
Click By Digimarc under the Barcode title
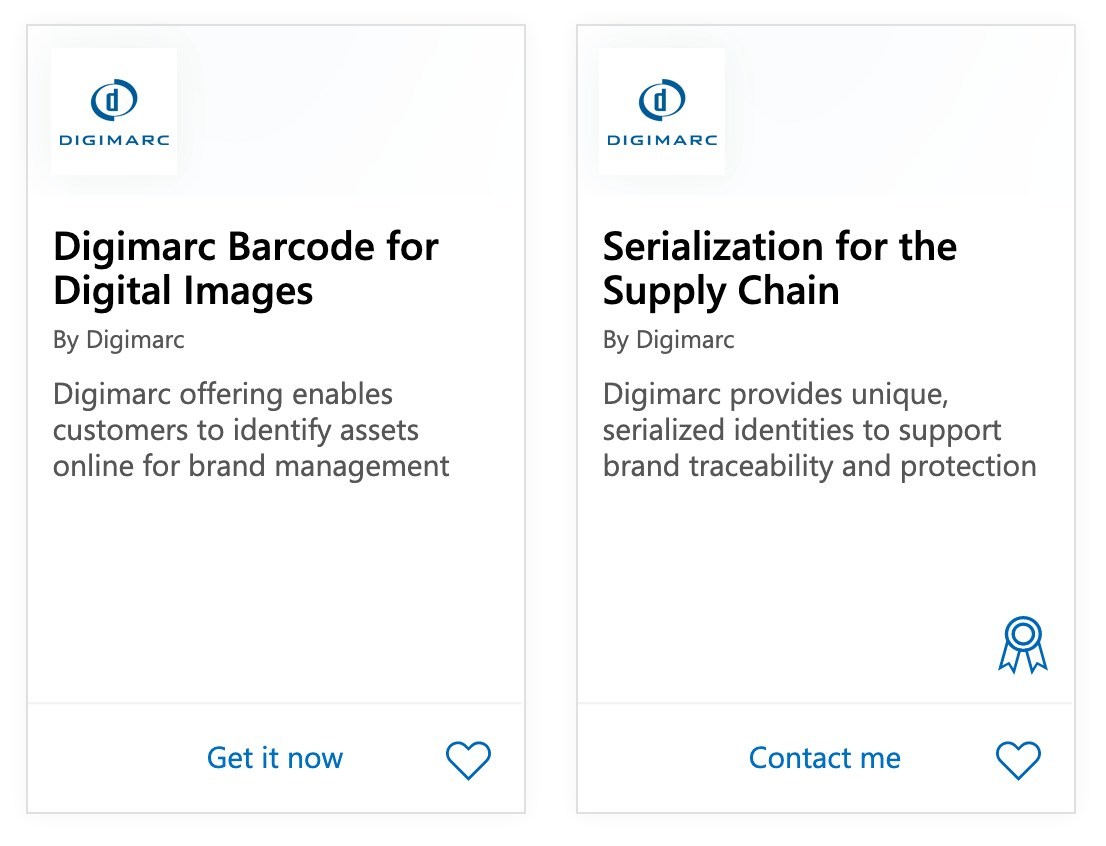(118, 340)
